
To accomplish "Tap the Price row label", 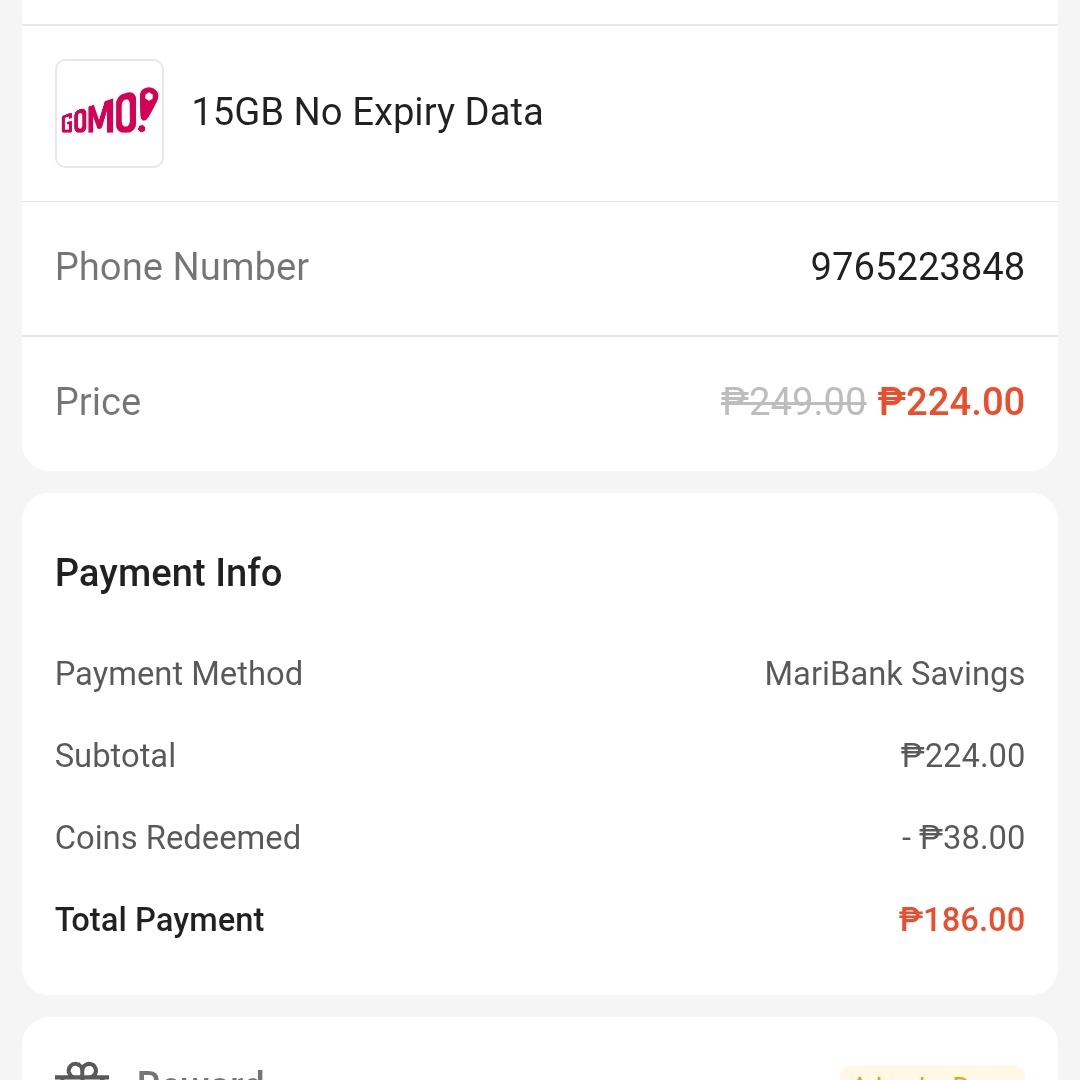I will coord(98,402).
